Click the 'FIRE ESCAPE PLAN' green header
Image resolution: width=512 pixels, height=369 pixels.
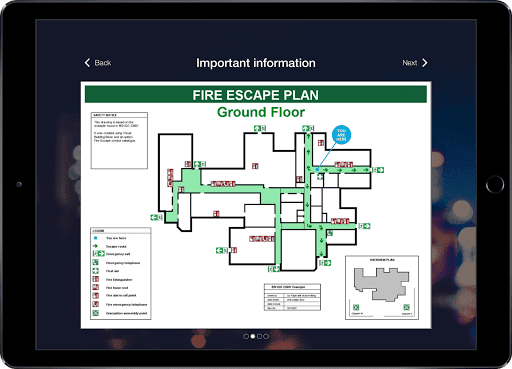(256, 95)
